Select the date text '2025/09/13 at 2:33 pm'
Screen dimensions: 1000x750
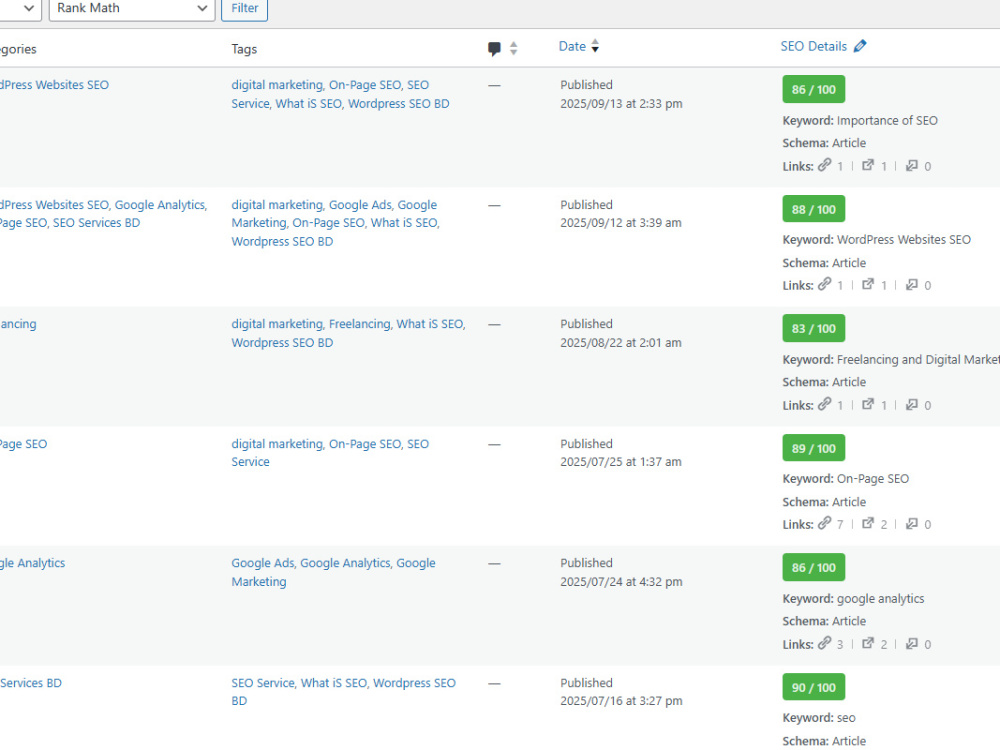tap(621, 103)
